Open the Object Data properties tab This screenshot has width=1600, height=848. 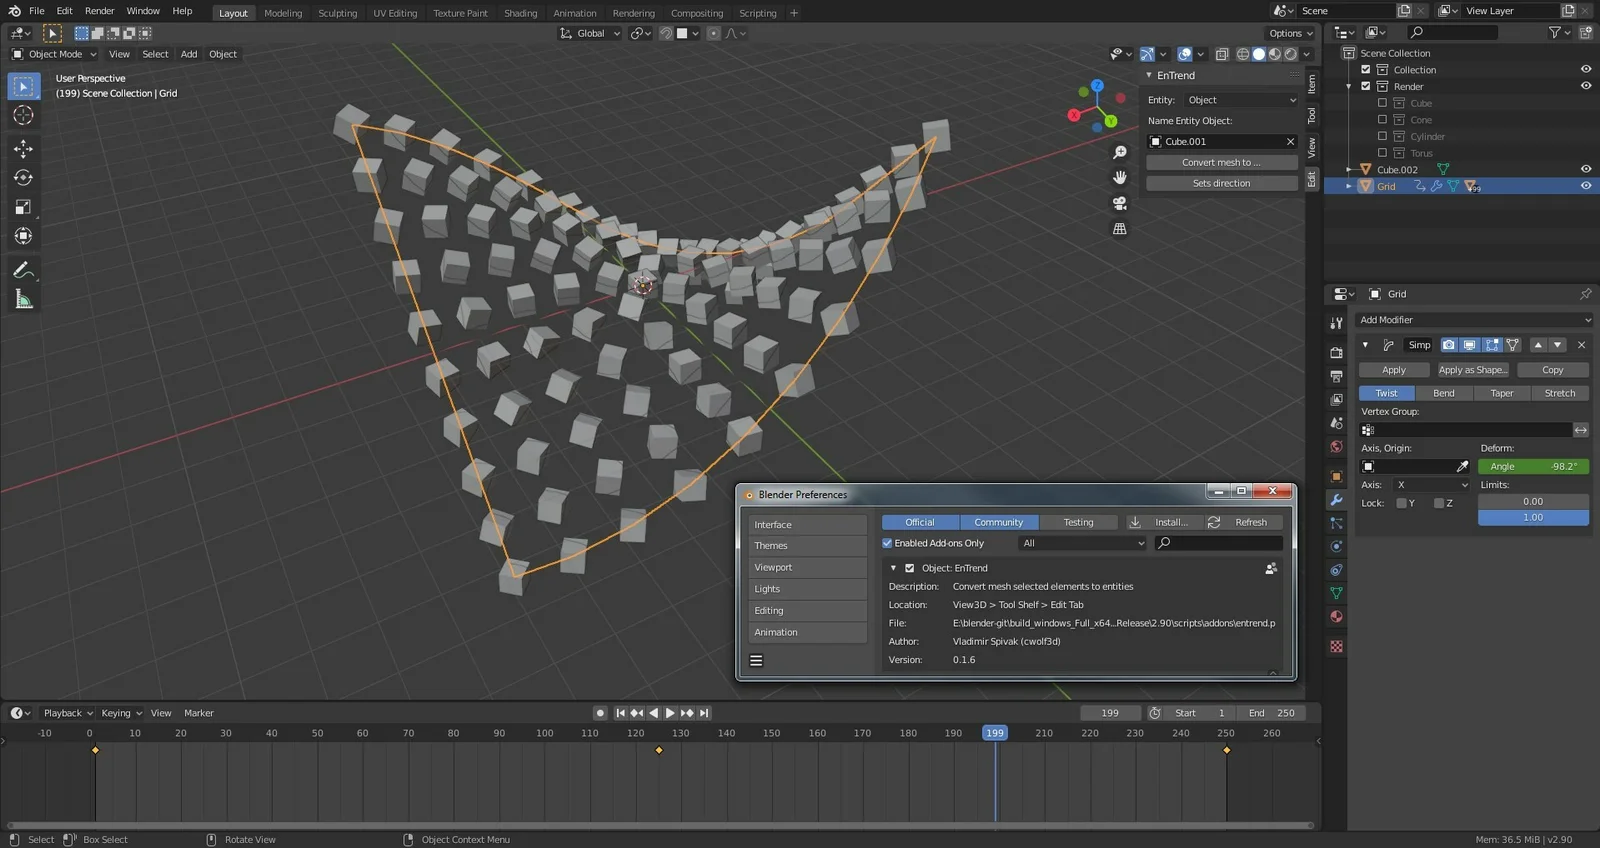tap(1336, 593)
